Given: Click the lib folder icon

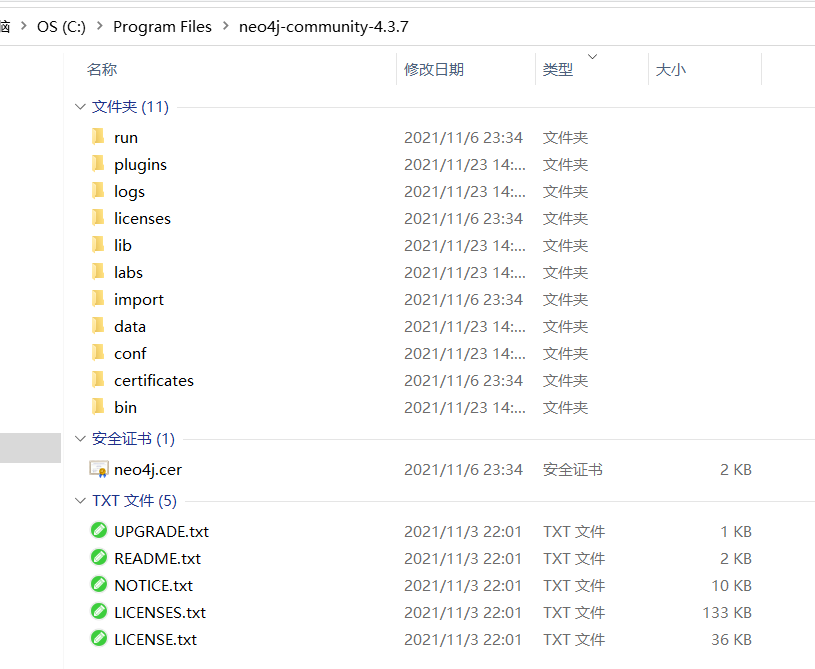Looking at the screenshot, I should (x=98, y=245).
